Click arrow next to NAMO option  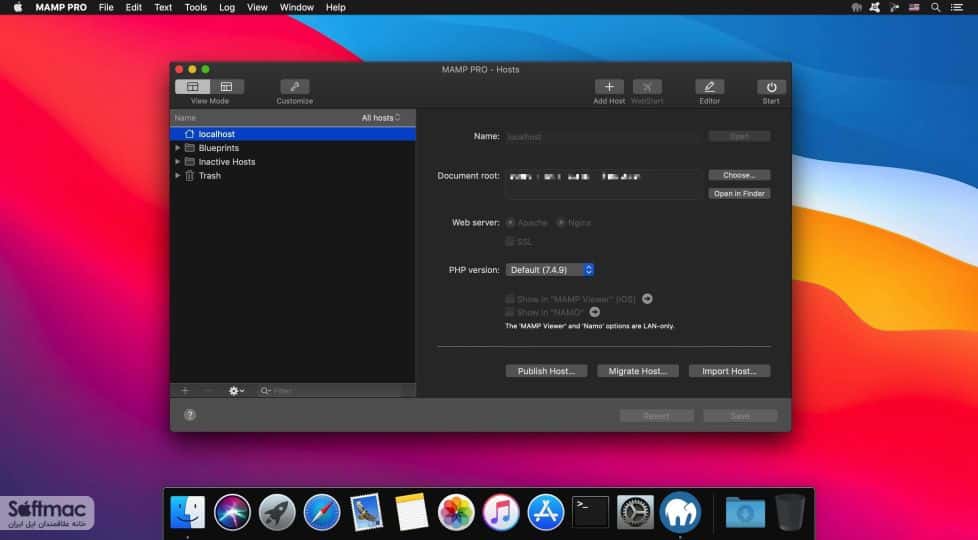[594, 312]
